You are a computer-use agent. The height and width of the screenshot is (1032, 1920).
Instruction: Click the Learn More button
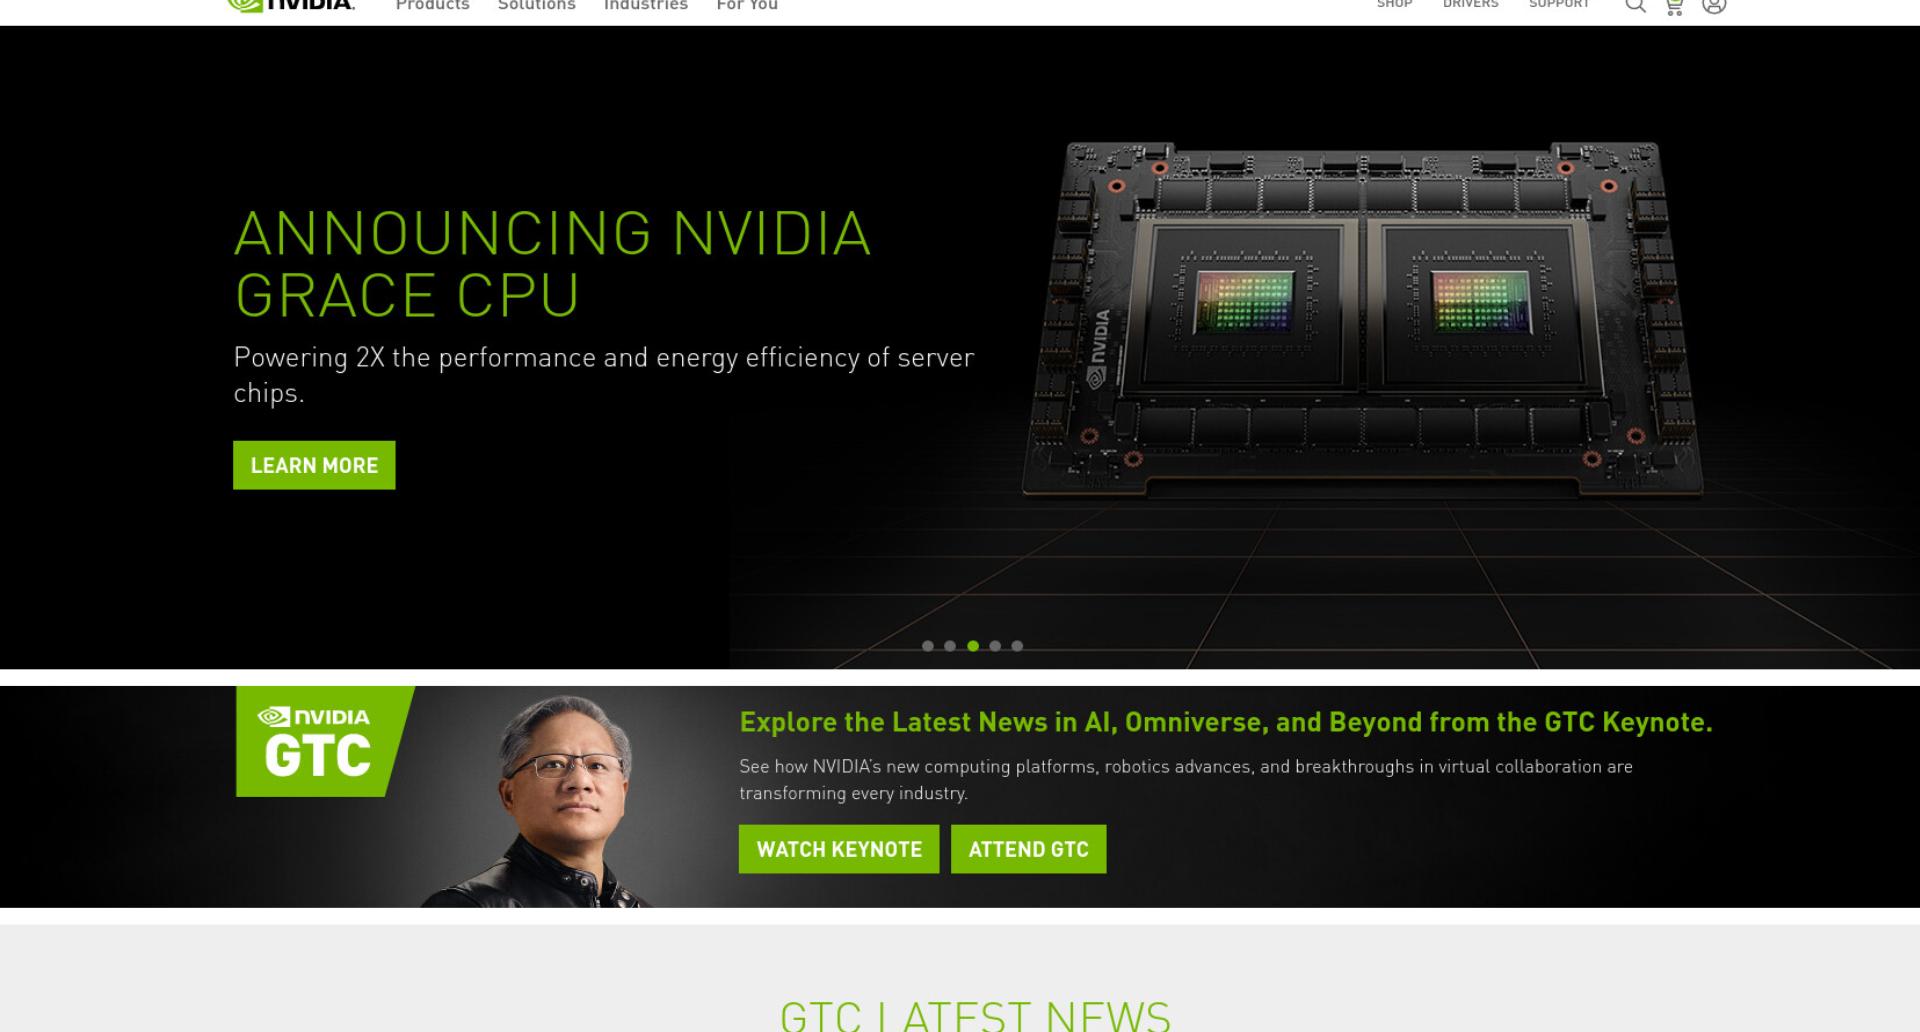[x=314, y=465]
